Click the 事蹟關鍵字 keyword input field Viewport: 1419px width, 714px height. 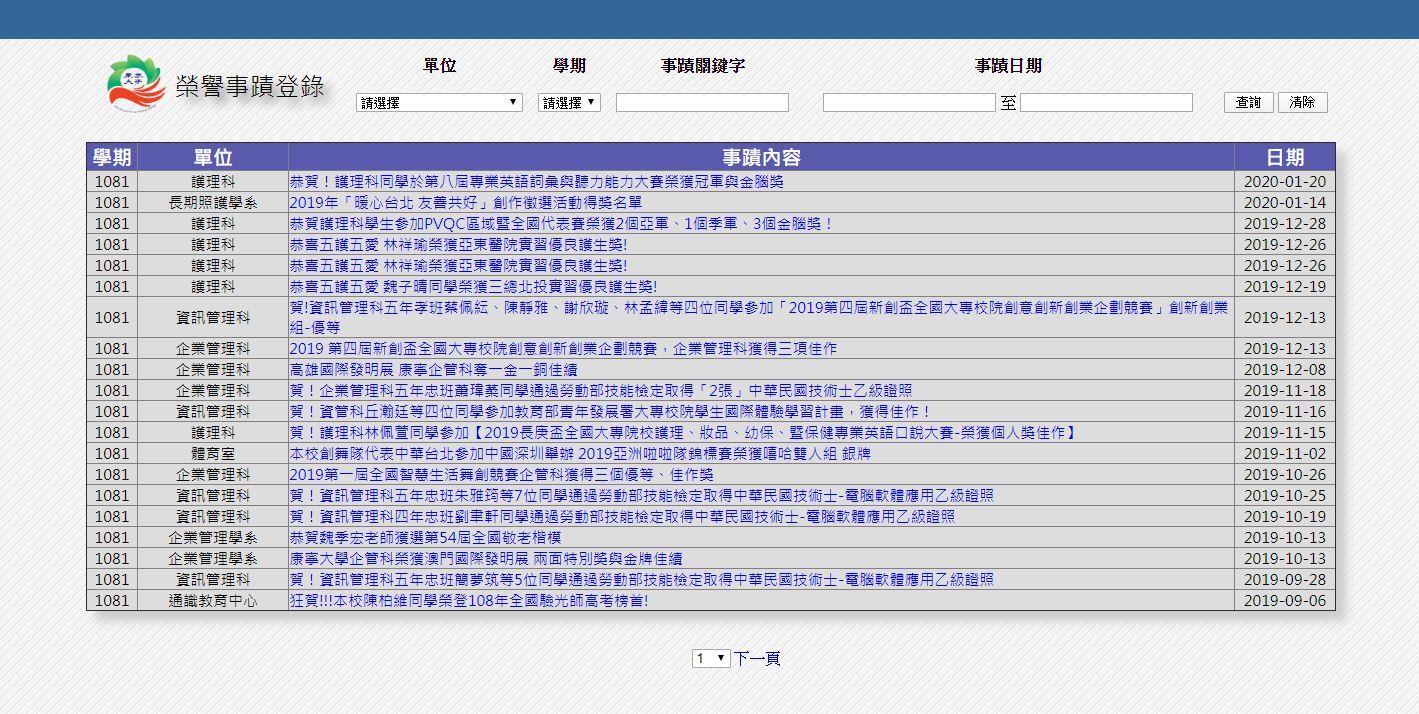click(x=702, y=102)
